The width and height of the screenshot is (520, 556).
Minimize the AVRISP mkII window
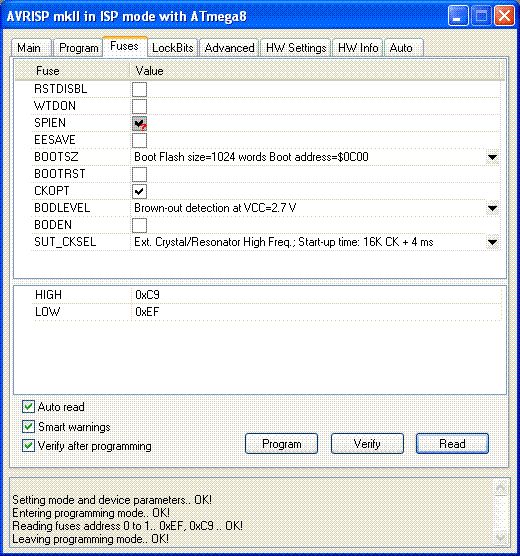click(x=457, y=16)
